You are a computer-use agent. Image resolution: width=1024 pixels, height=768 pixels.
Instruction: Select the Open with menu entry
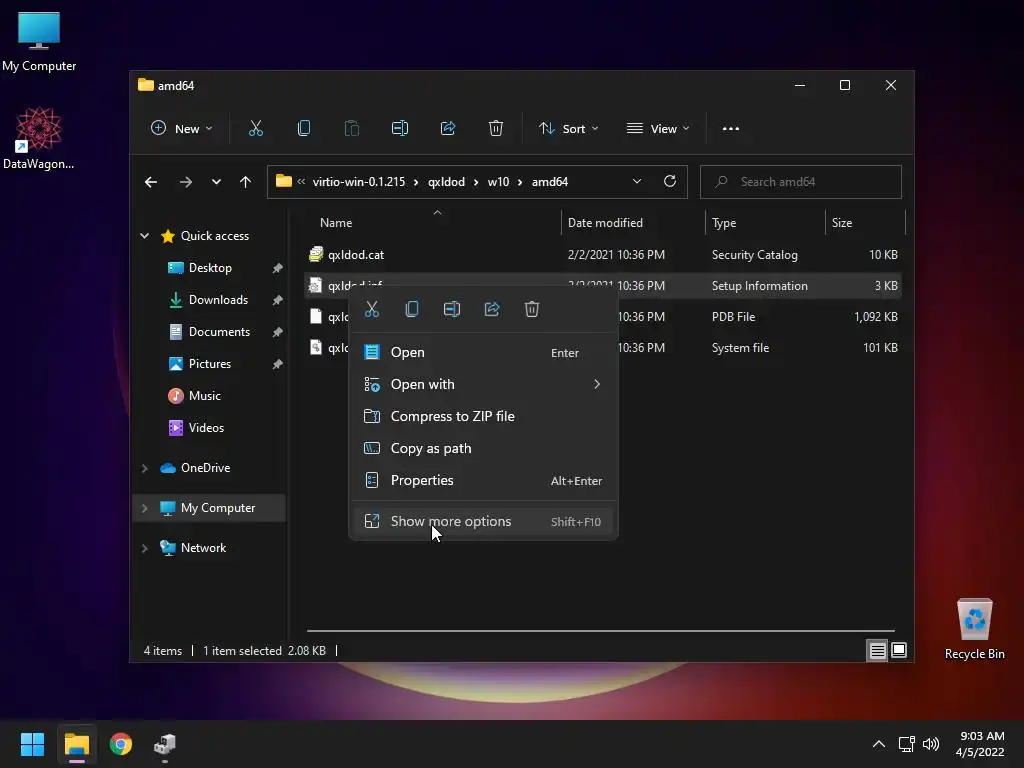click(x=483, y=384)
